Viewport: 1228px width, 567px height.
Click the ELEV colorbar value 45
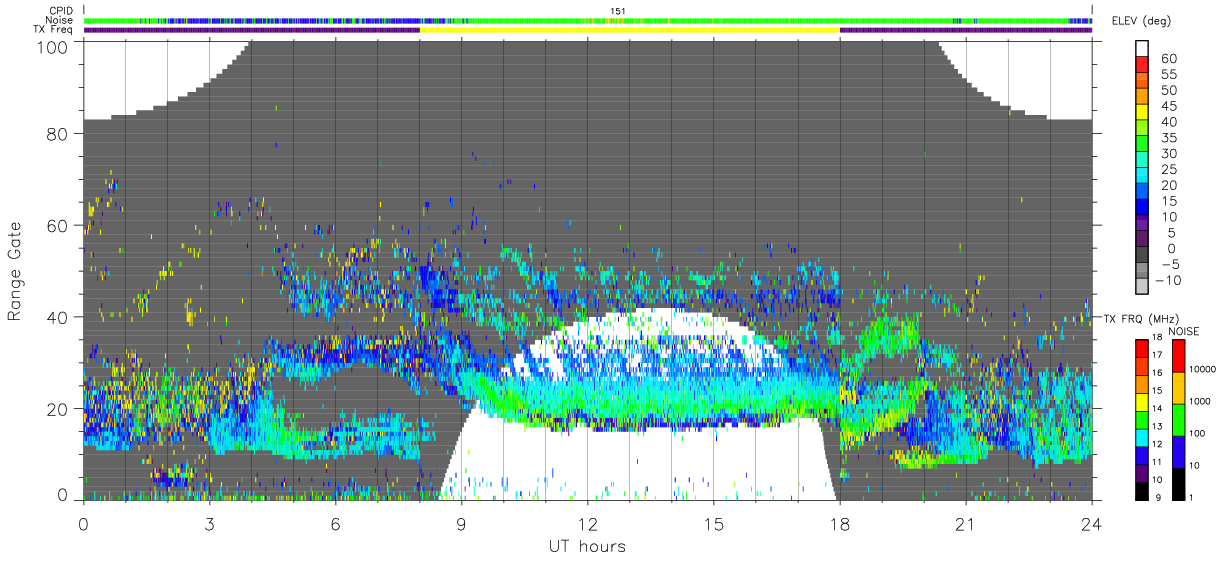pos(1167,106)
